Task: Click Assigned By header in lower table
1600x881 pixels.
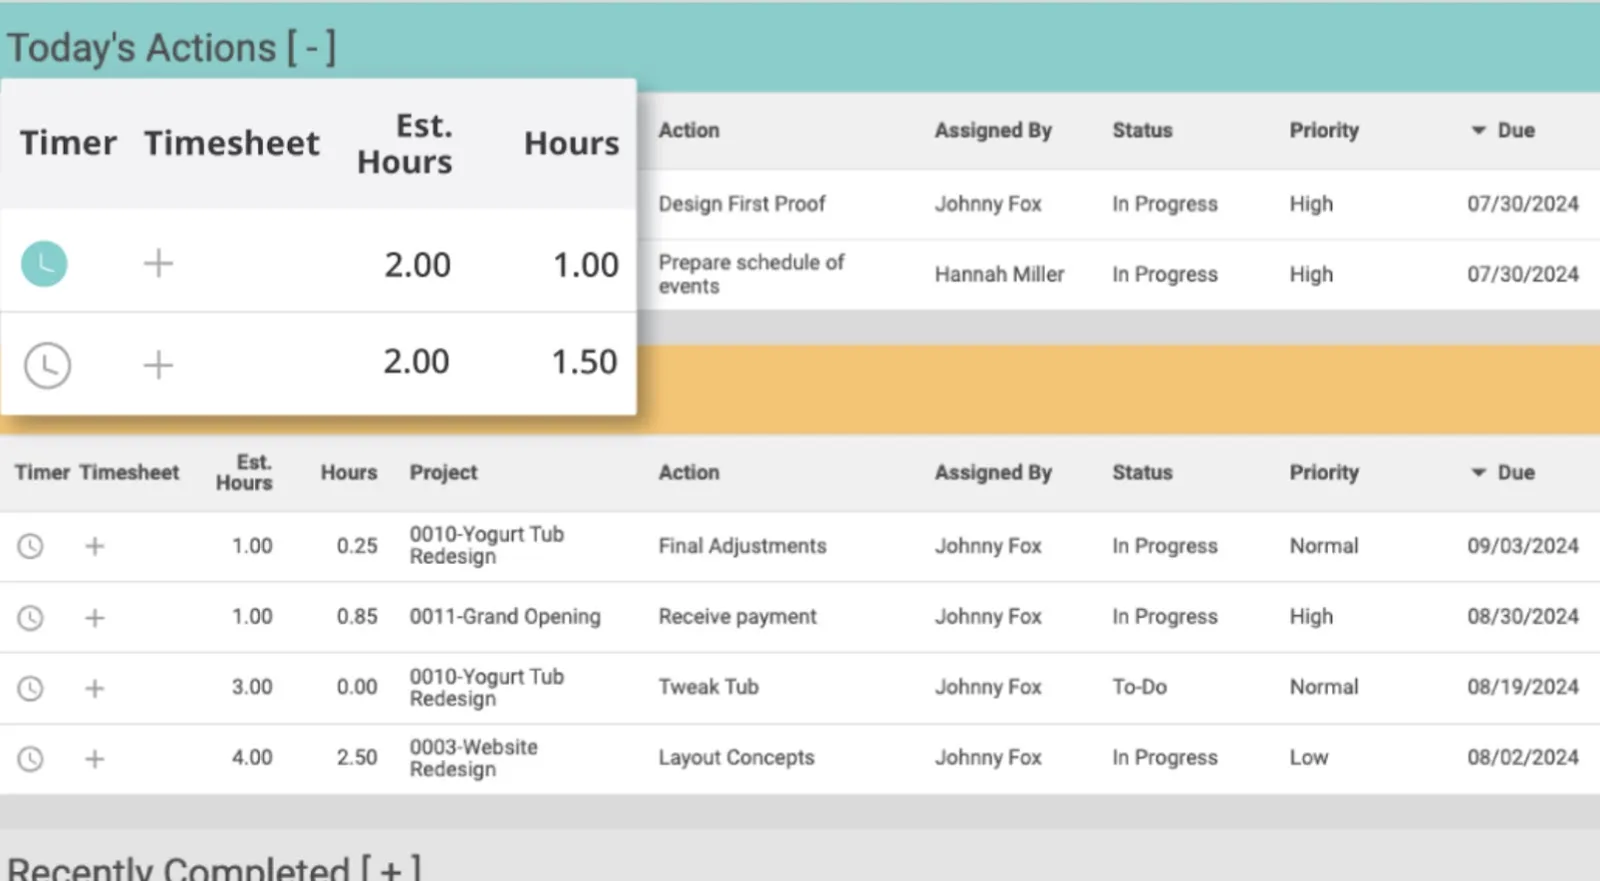Action: coord(993,472)
